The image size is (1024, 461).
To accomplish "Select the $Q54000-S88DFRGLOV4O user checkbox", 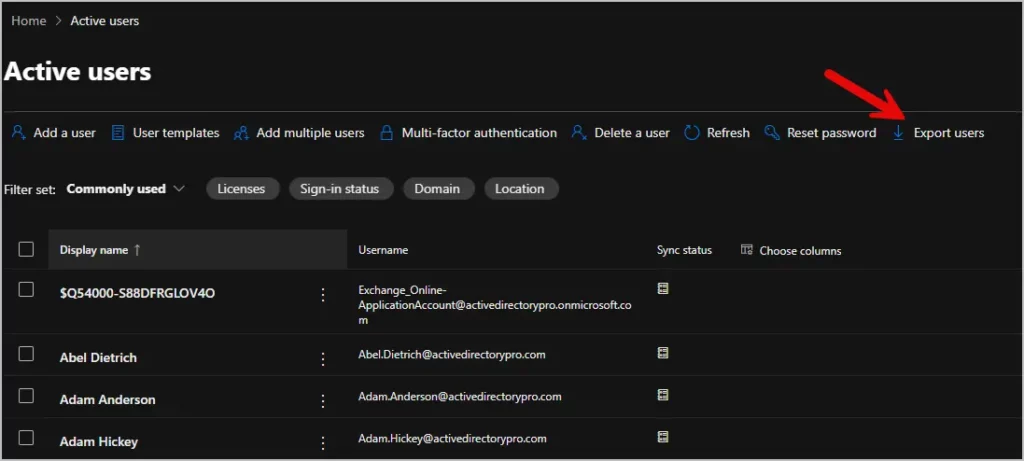I will click(26, 289).
